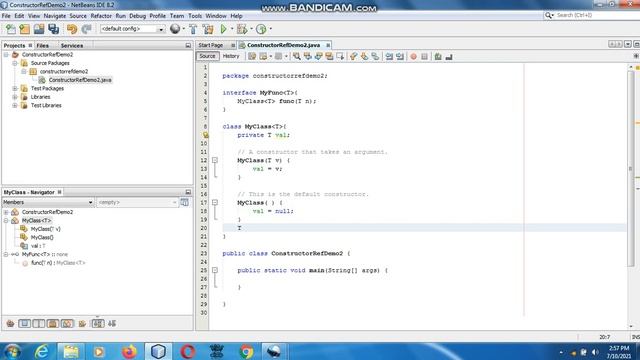
Task: Click the Open Project toolbar icon
Action: coord(39,29)
